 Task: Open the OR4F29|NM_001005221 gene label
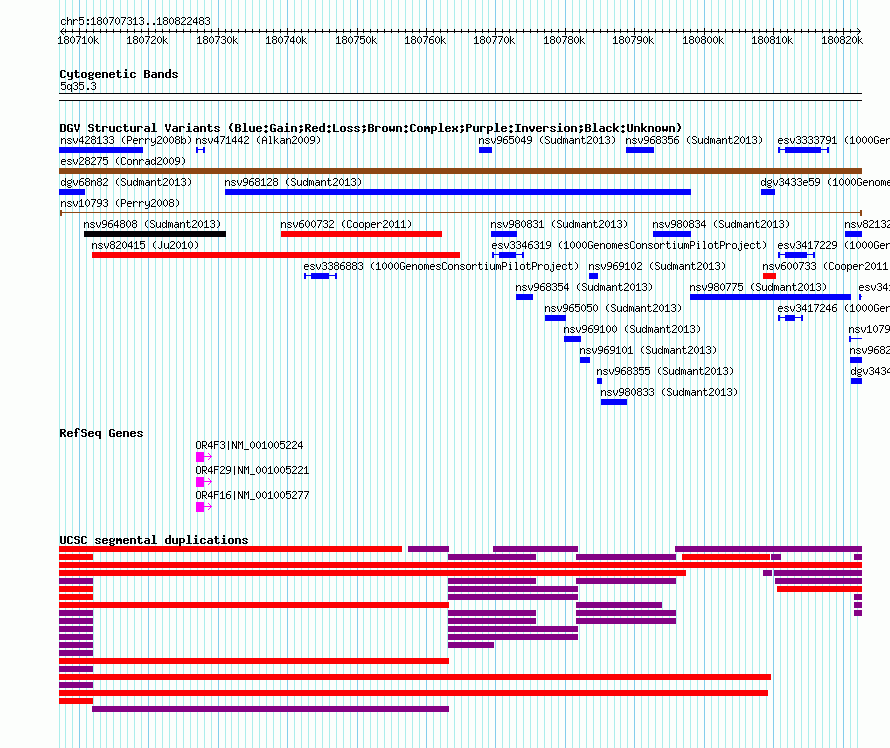[x=252, y=470]
